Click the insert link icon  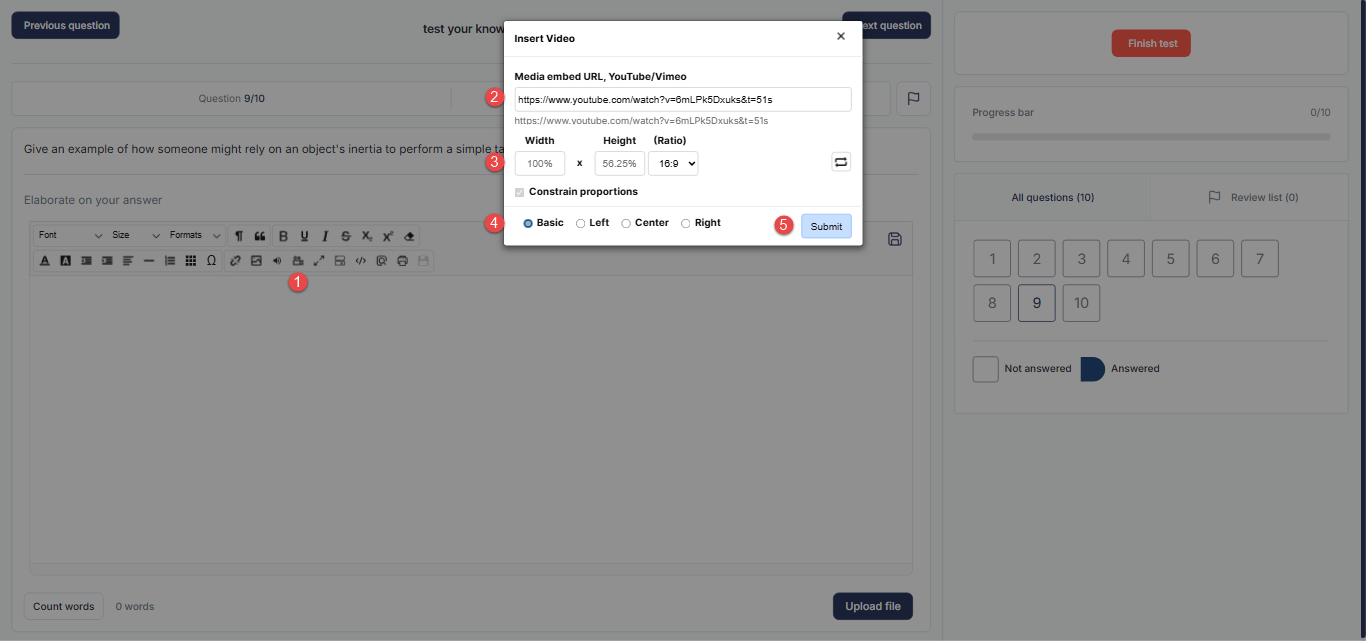pos(236,261)
